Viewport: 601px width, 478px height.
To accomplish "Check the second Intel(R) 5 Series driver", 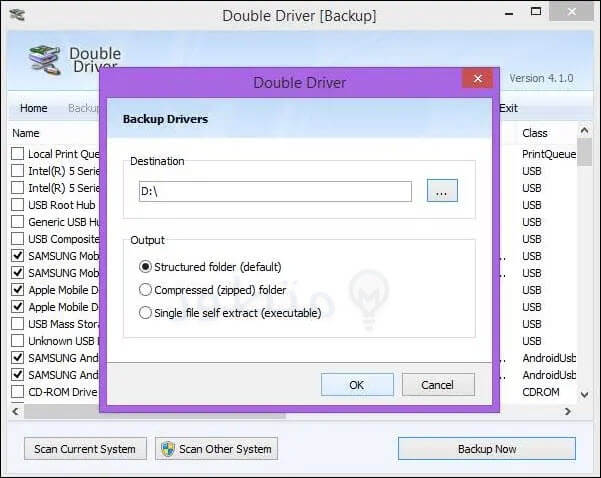I will click(x=17, y=188).
